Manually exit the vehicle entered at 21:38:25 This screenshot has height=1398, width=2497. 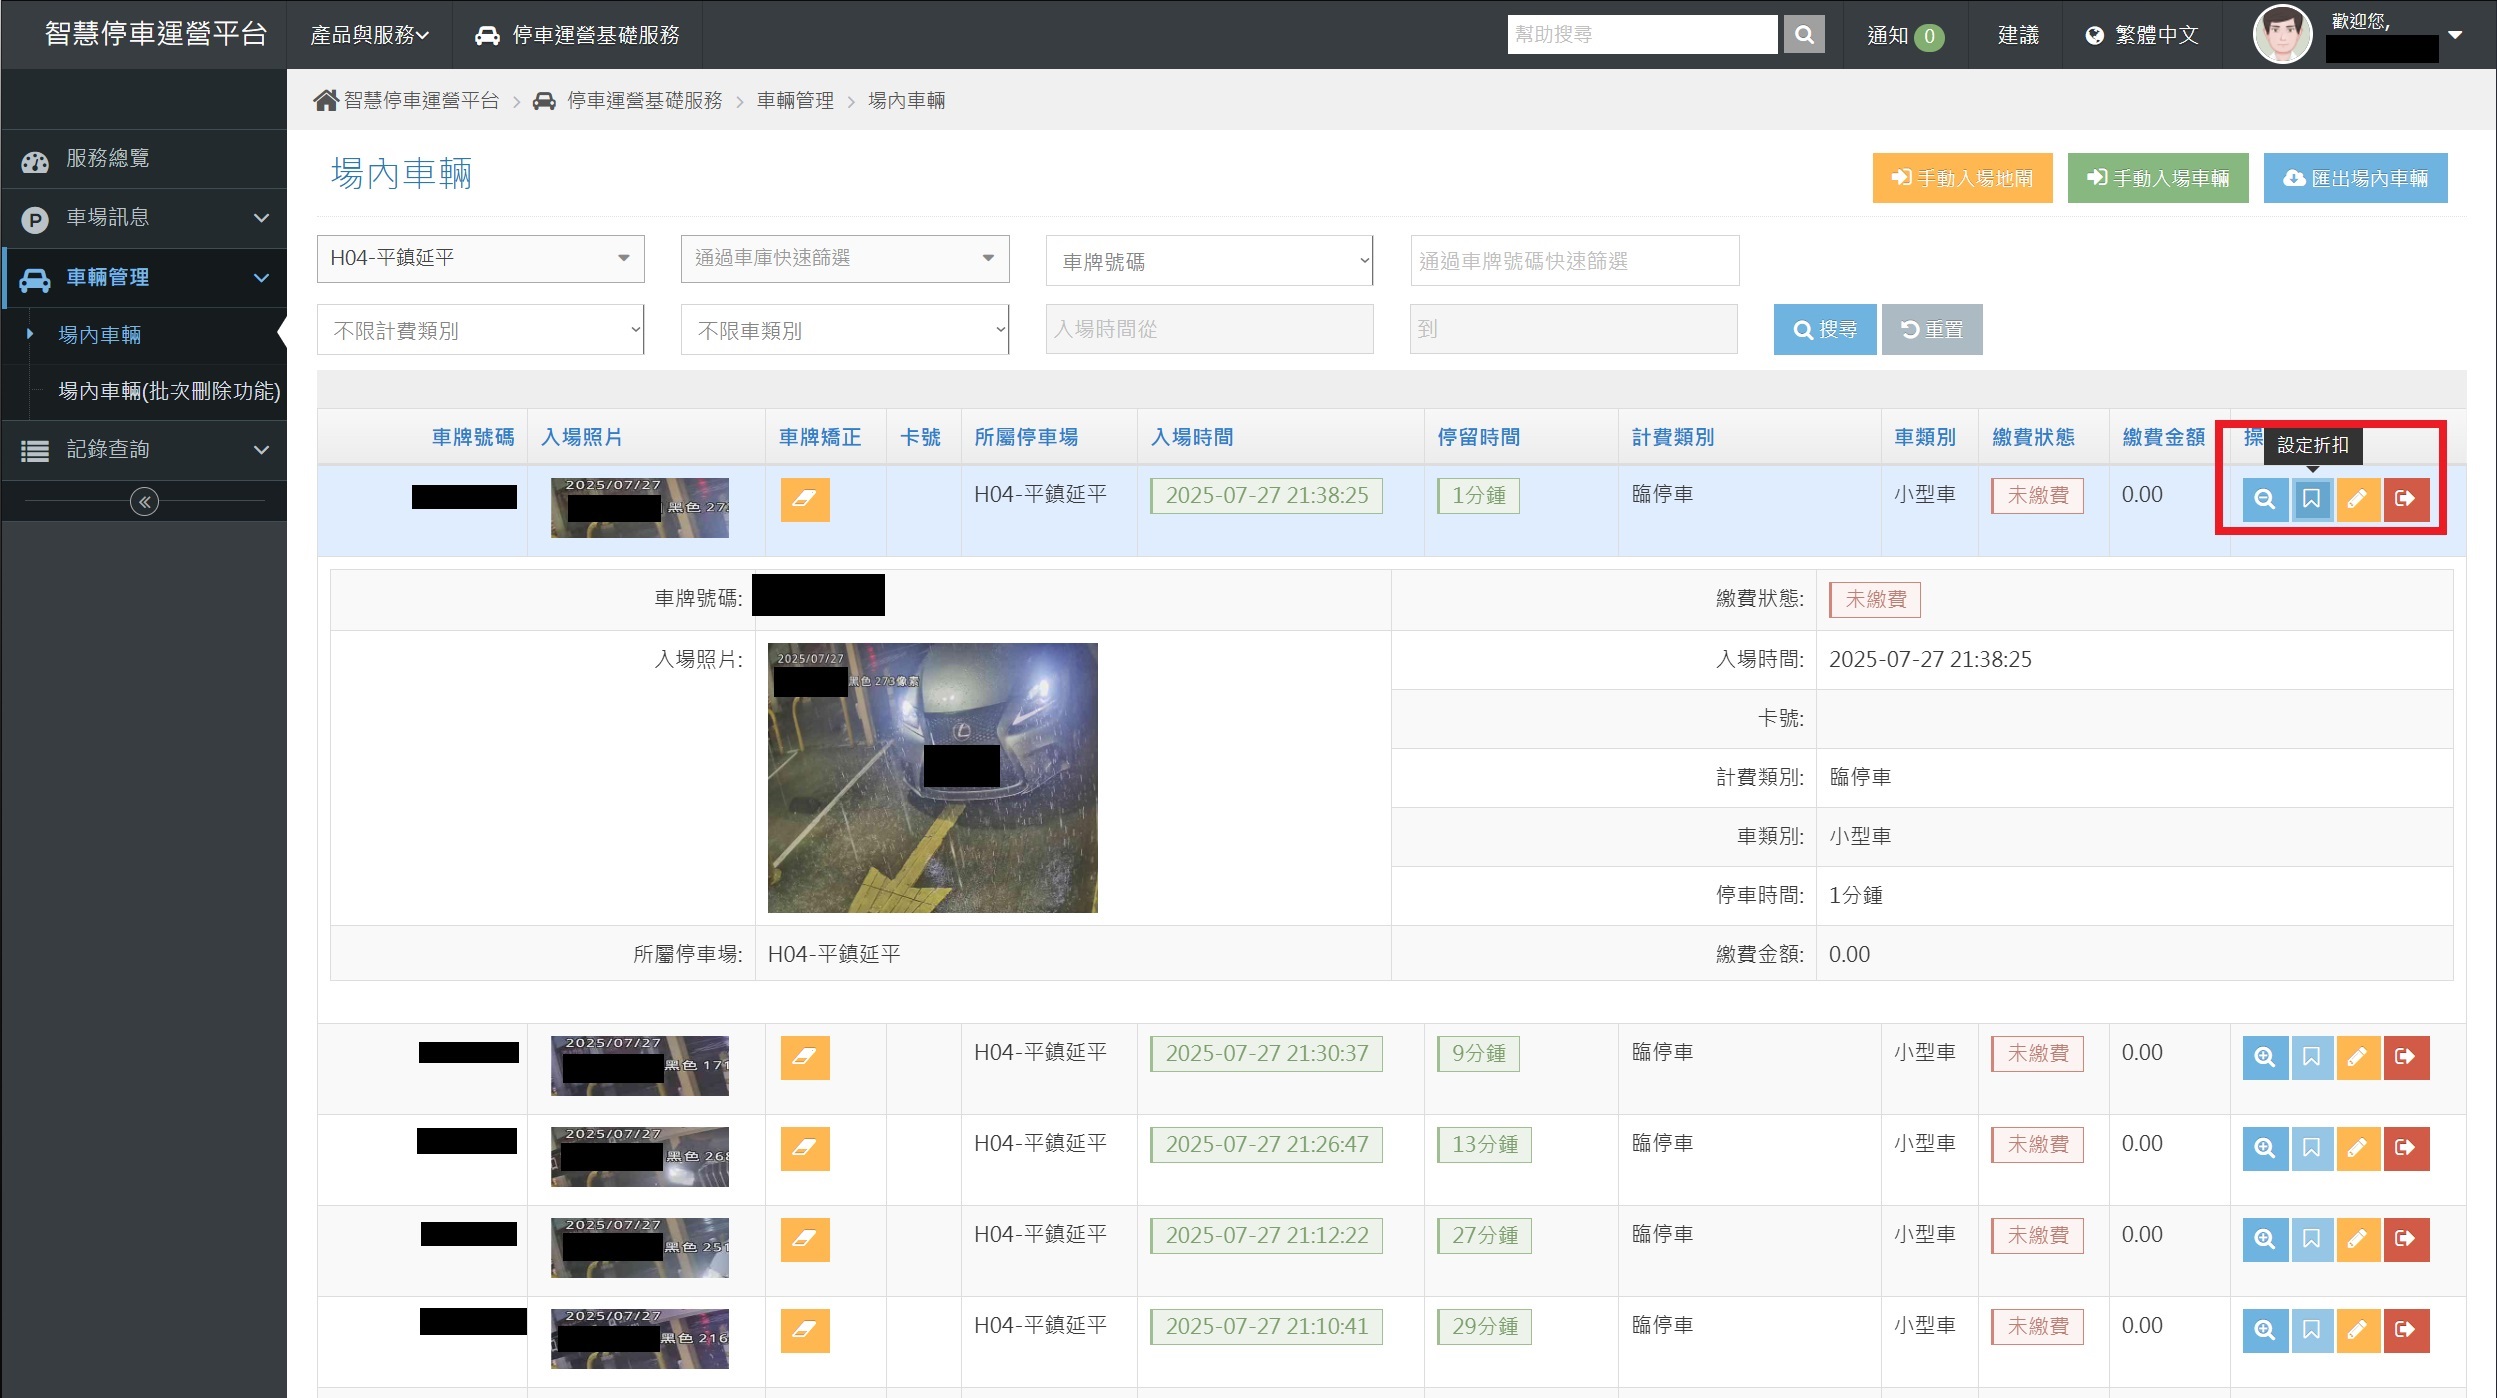click(2406, 499)
